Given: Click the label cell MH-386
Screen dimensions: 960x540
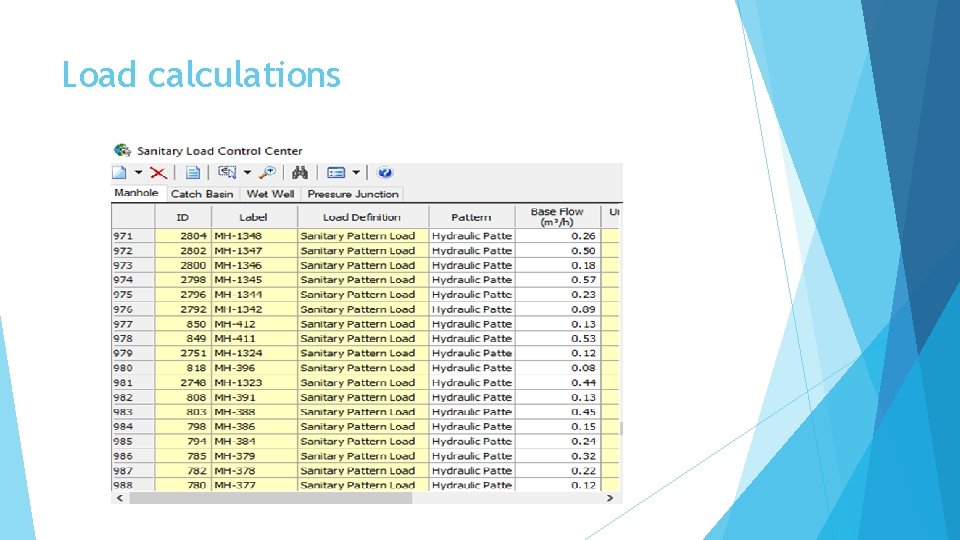Looking at the screenshot, I should click(254, 427).
